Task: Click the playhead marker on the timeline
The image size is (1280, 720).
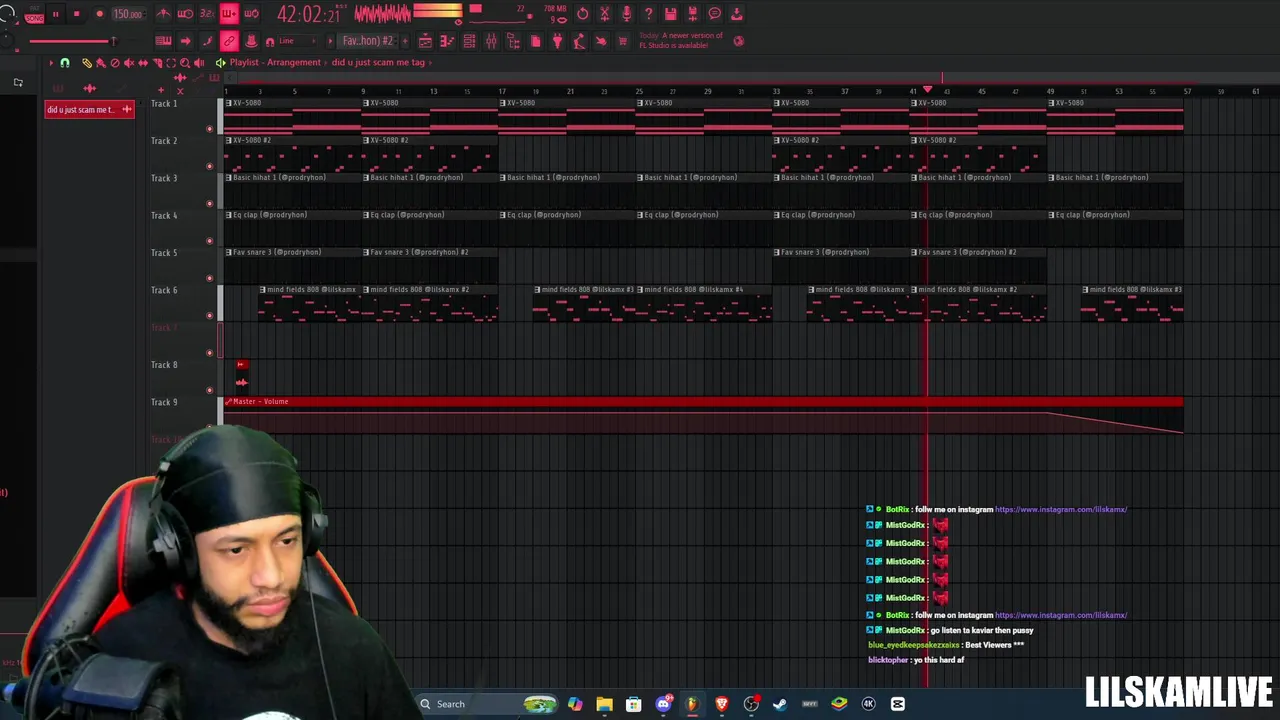Action: click(x=927, y=90)
